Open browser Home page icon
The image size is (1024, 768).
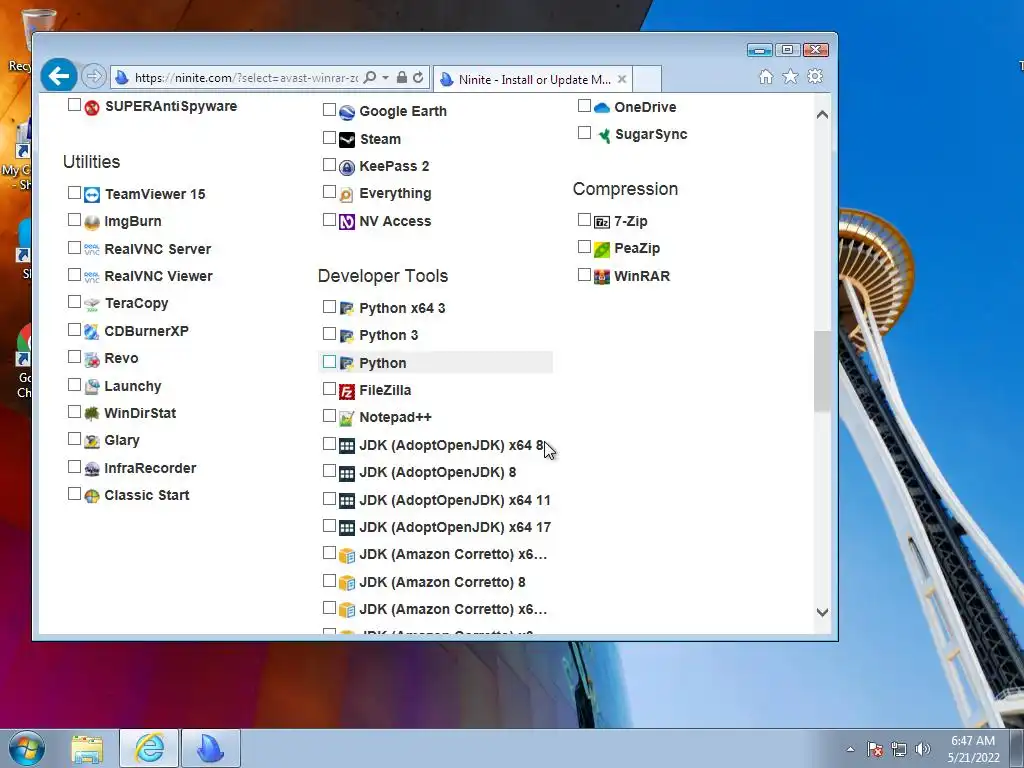766,77
